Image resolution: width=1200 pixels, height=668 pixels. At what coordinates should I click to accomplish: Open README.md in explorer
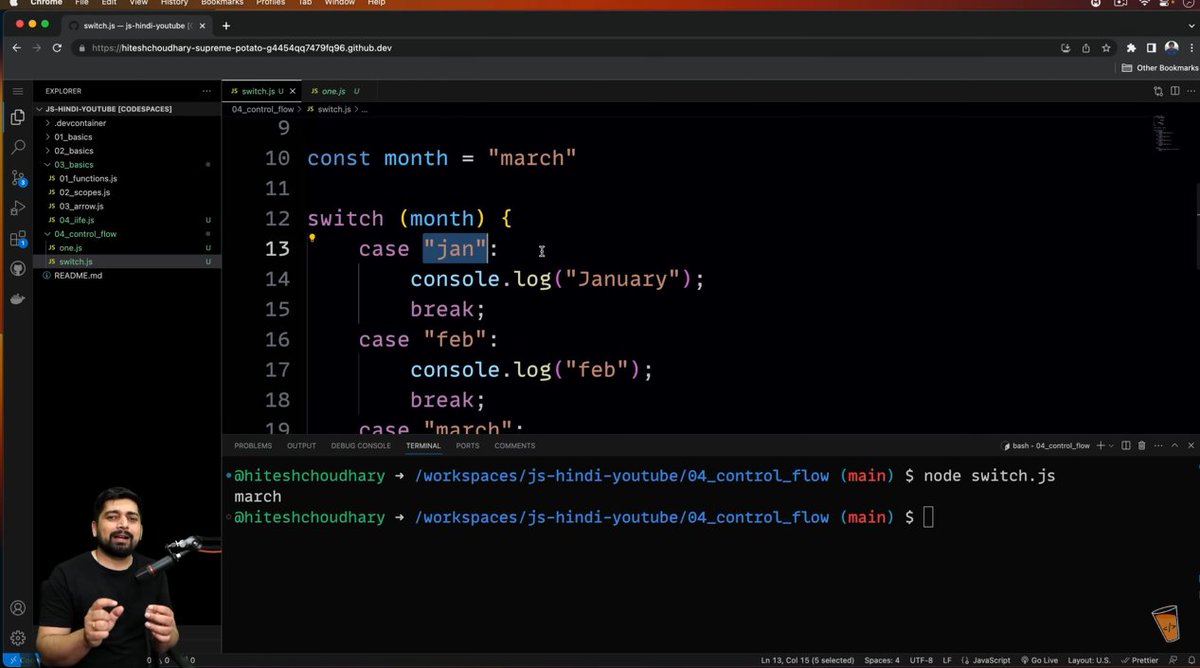(127, 275)
